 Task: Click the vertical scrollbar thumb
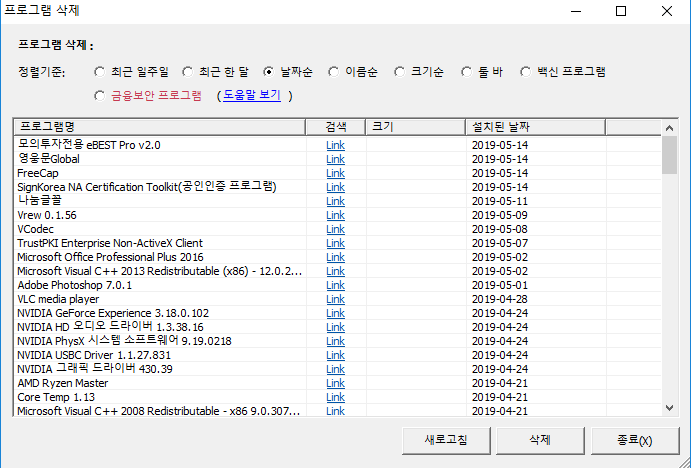point(669,155)
